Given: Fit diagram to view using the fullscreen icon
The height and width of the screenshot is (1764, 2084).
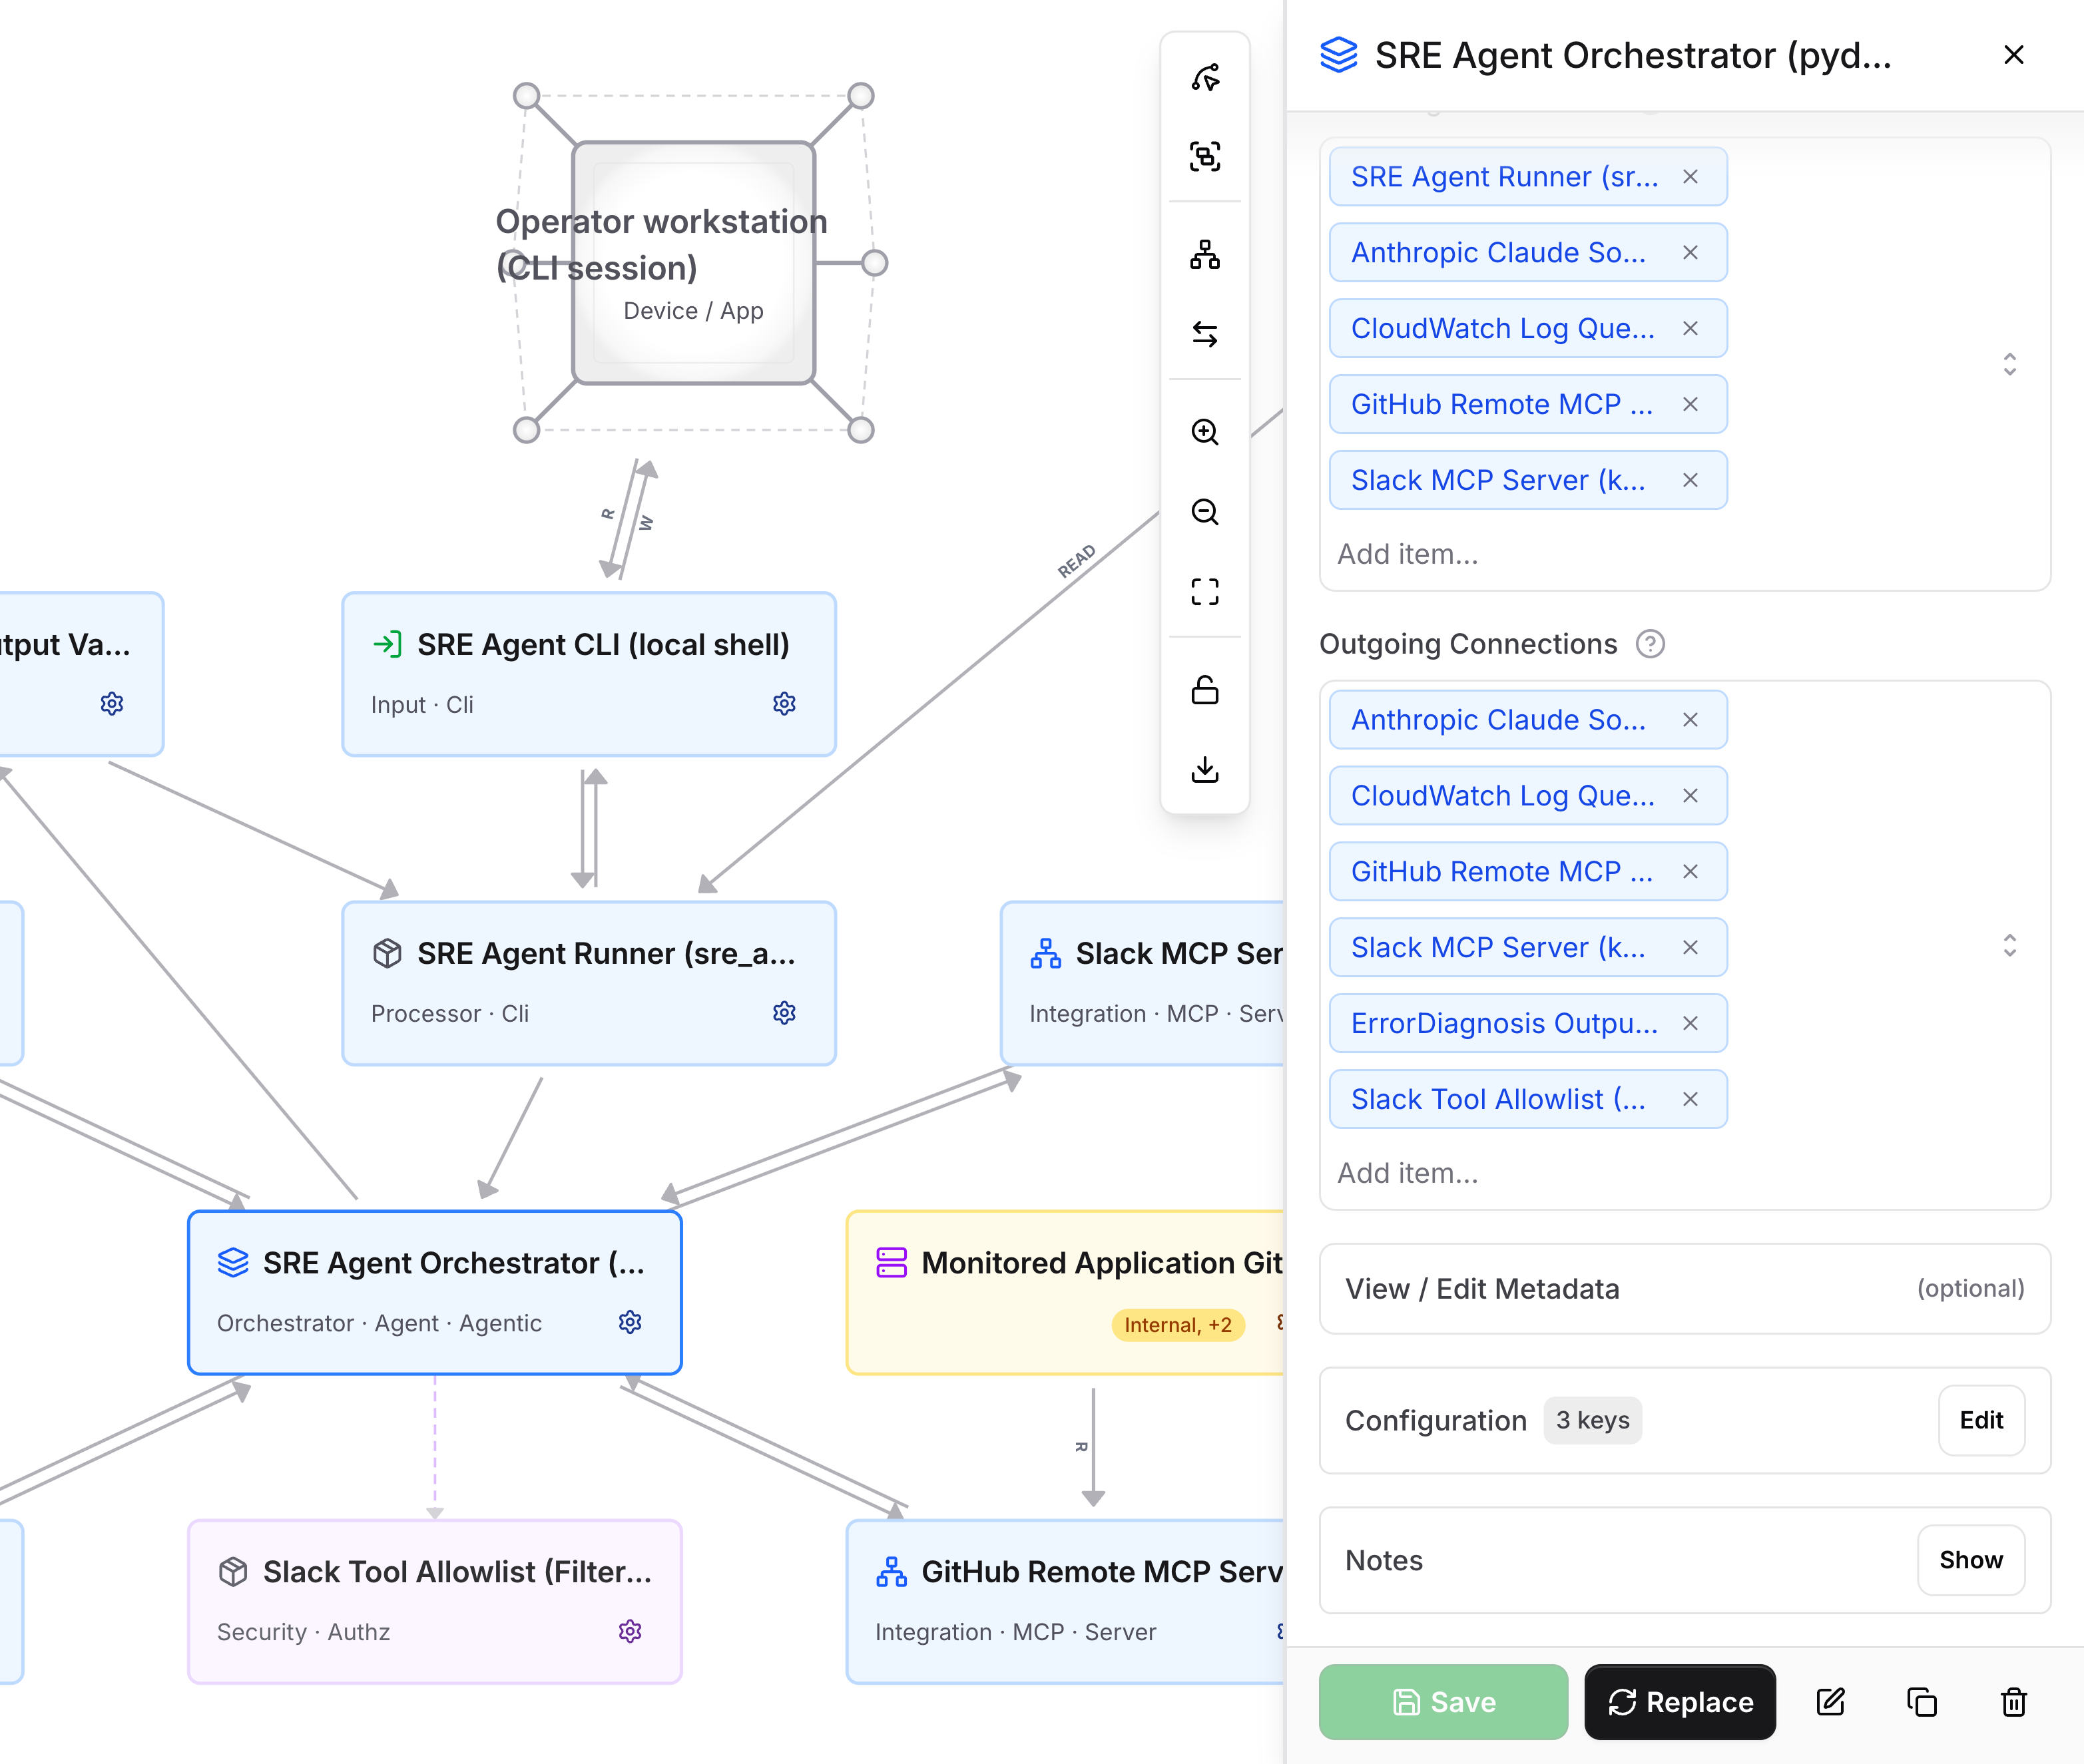Looking at the screenshot, I should (x=1205, y=592).
